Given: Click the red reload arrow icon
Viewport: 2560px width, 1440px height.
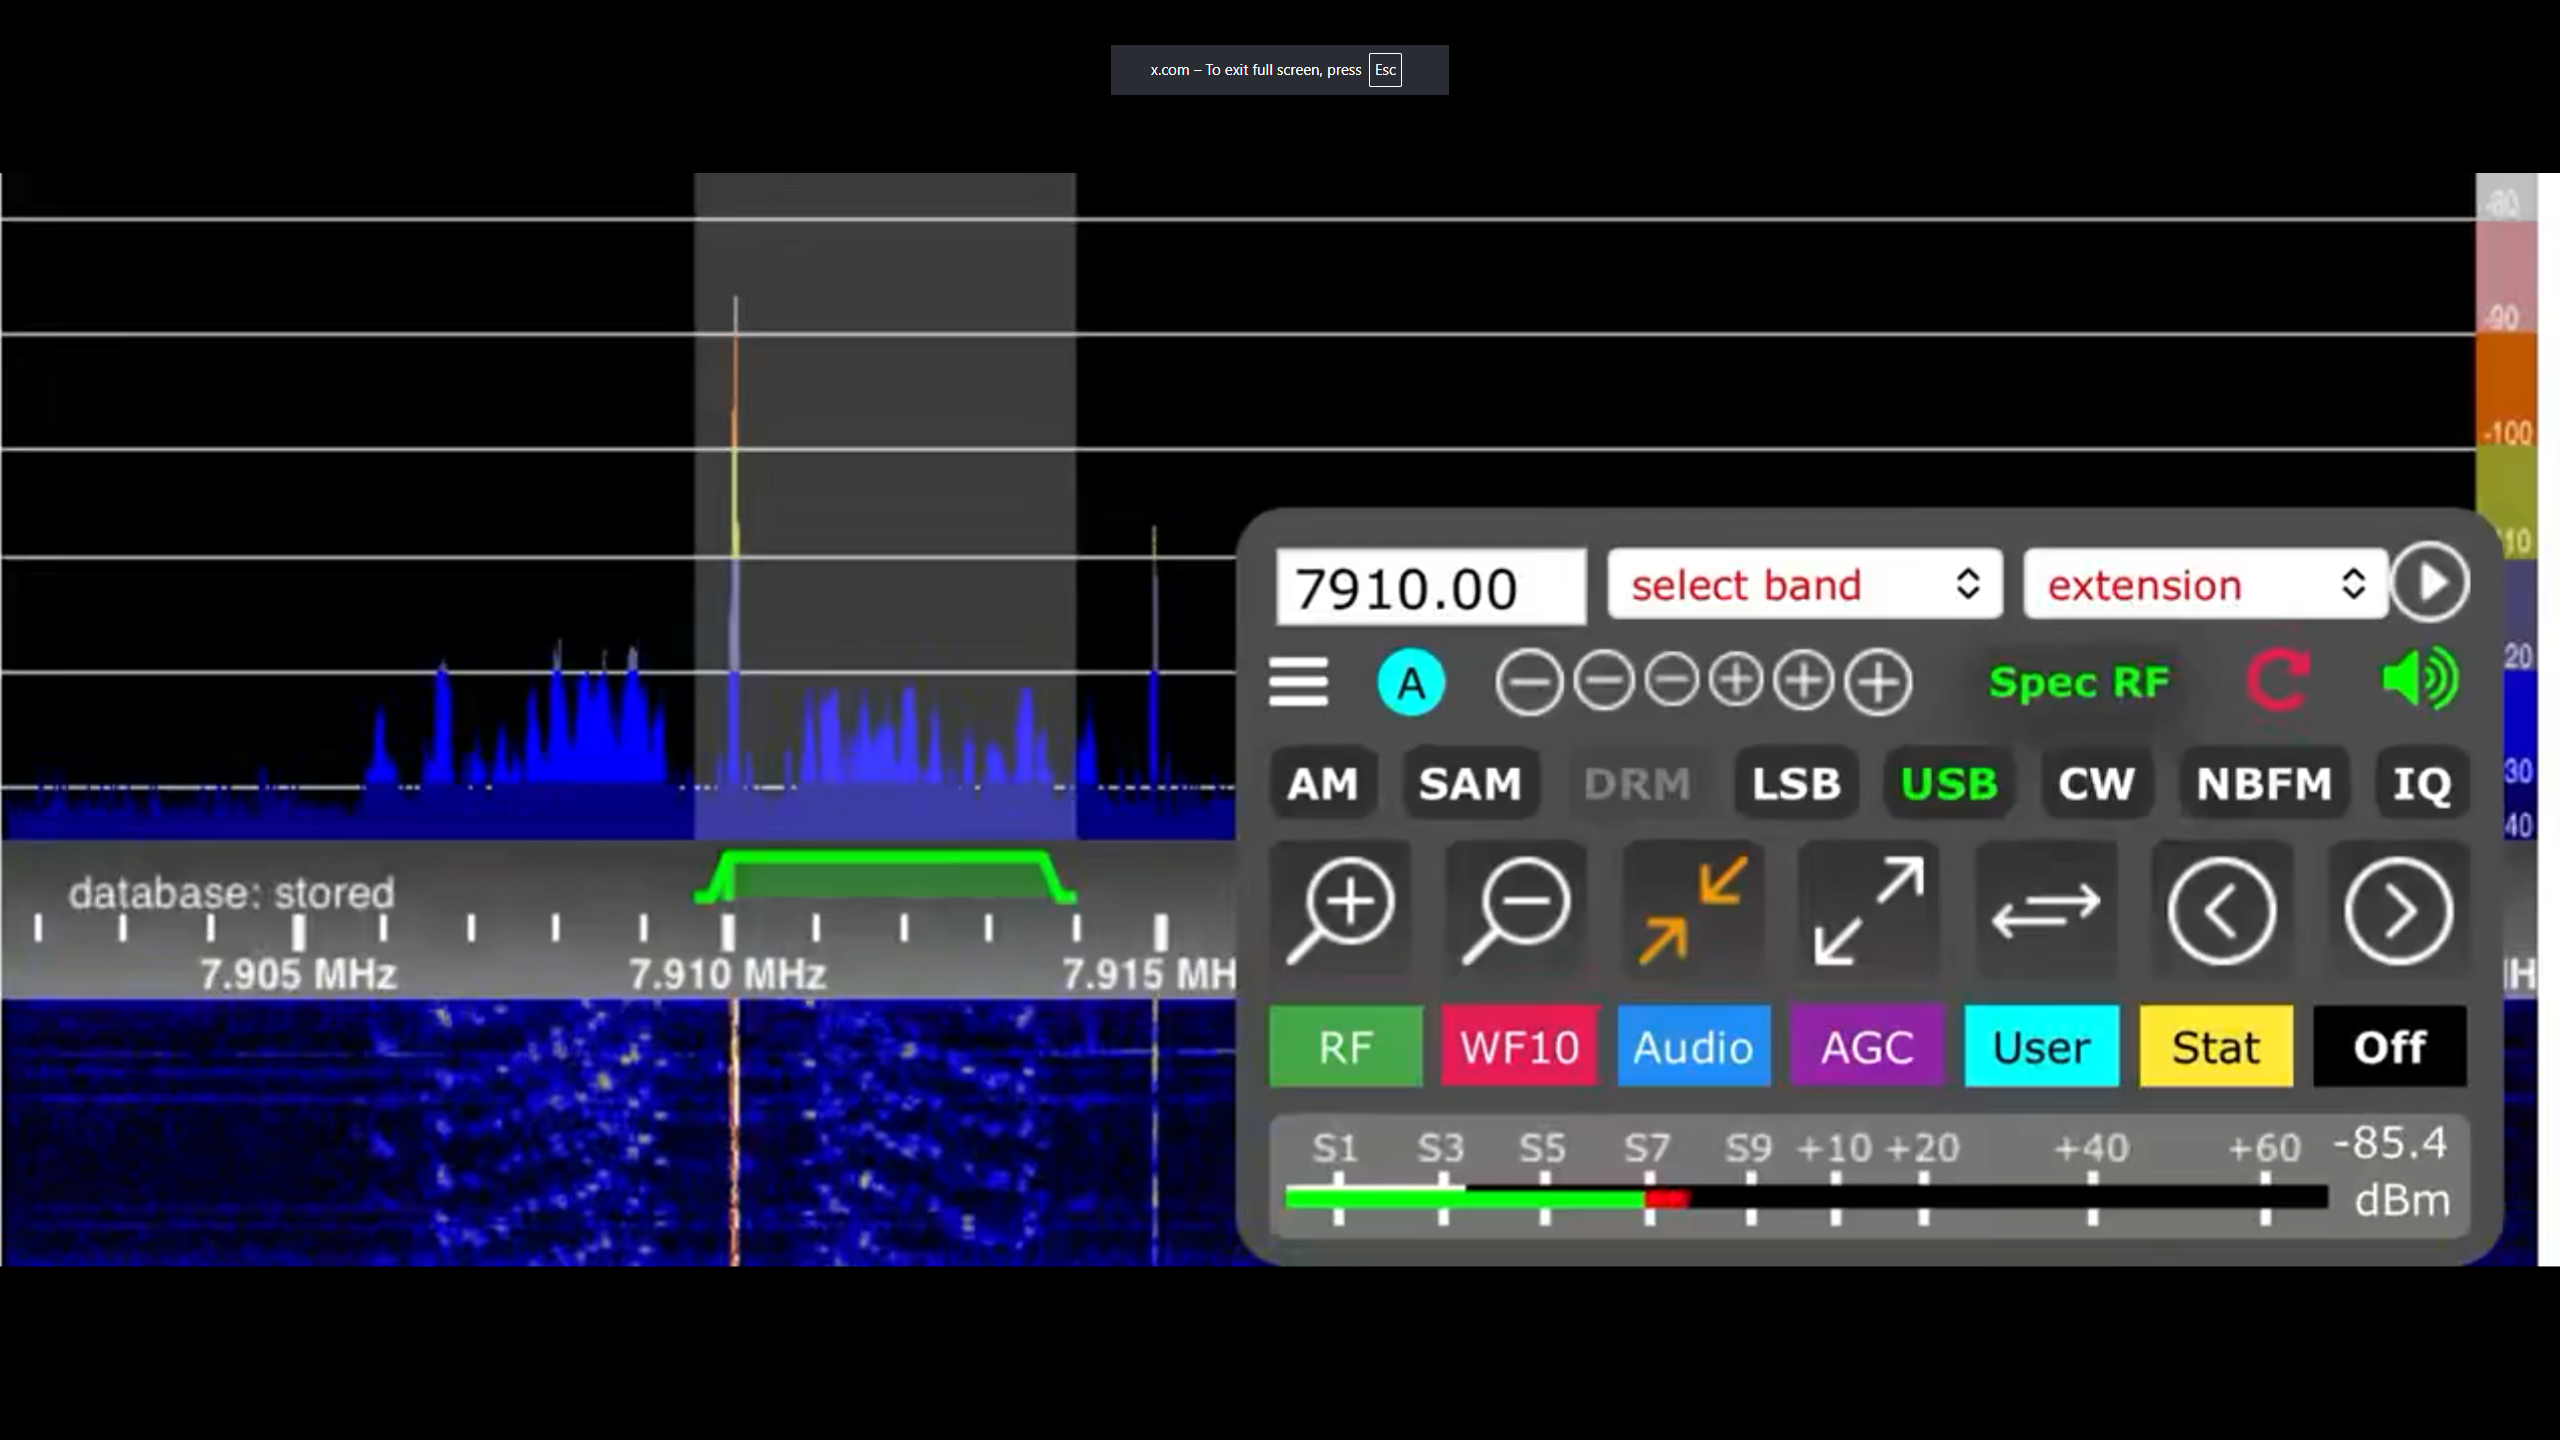Looking at the screenshot, I should click(2278, 682).
